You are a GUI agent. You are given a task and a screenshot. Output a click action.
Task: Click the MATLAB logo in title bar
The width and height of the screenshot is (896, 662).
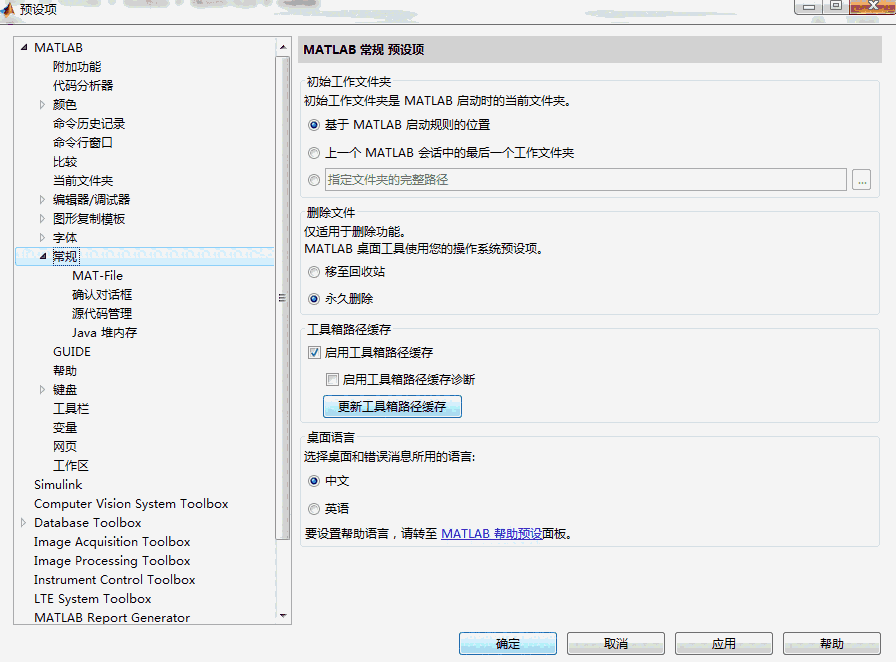pos(7,9)
